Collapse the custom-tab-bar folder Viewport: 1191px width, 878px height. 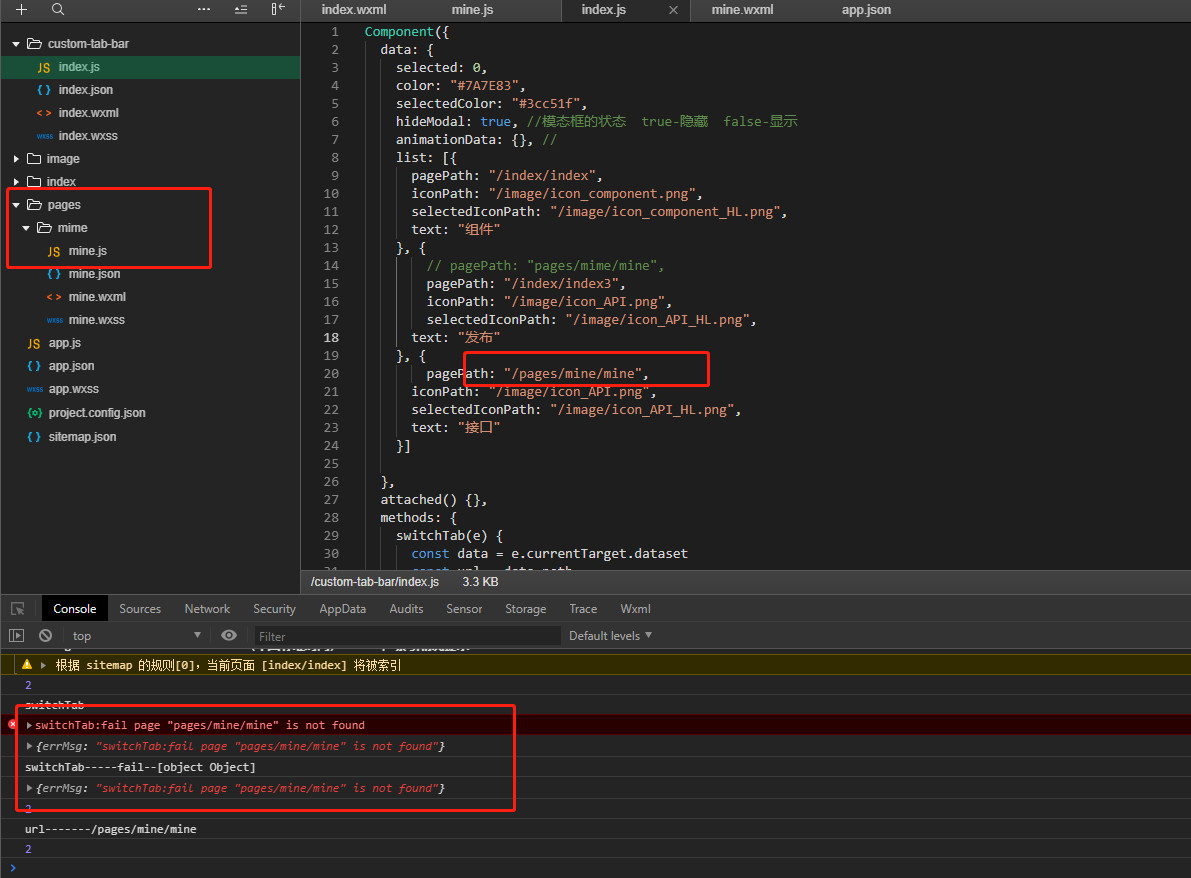coord(16,44)
